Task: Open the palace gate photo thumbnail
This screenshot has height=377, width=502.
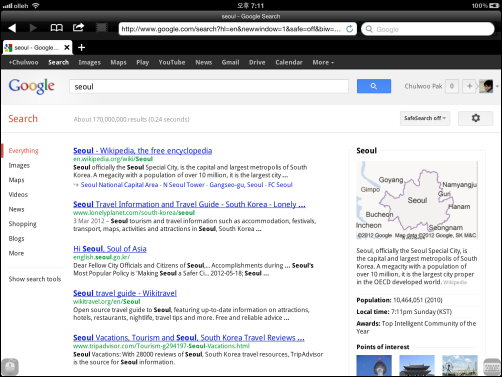Action: click(417, 365)
